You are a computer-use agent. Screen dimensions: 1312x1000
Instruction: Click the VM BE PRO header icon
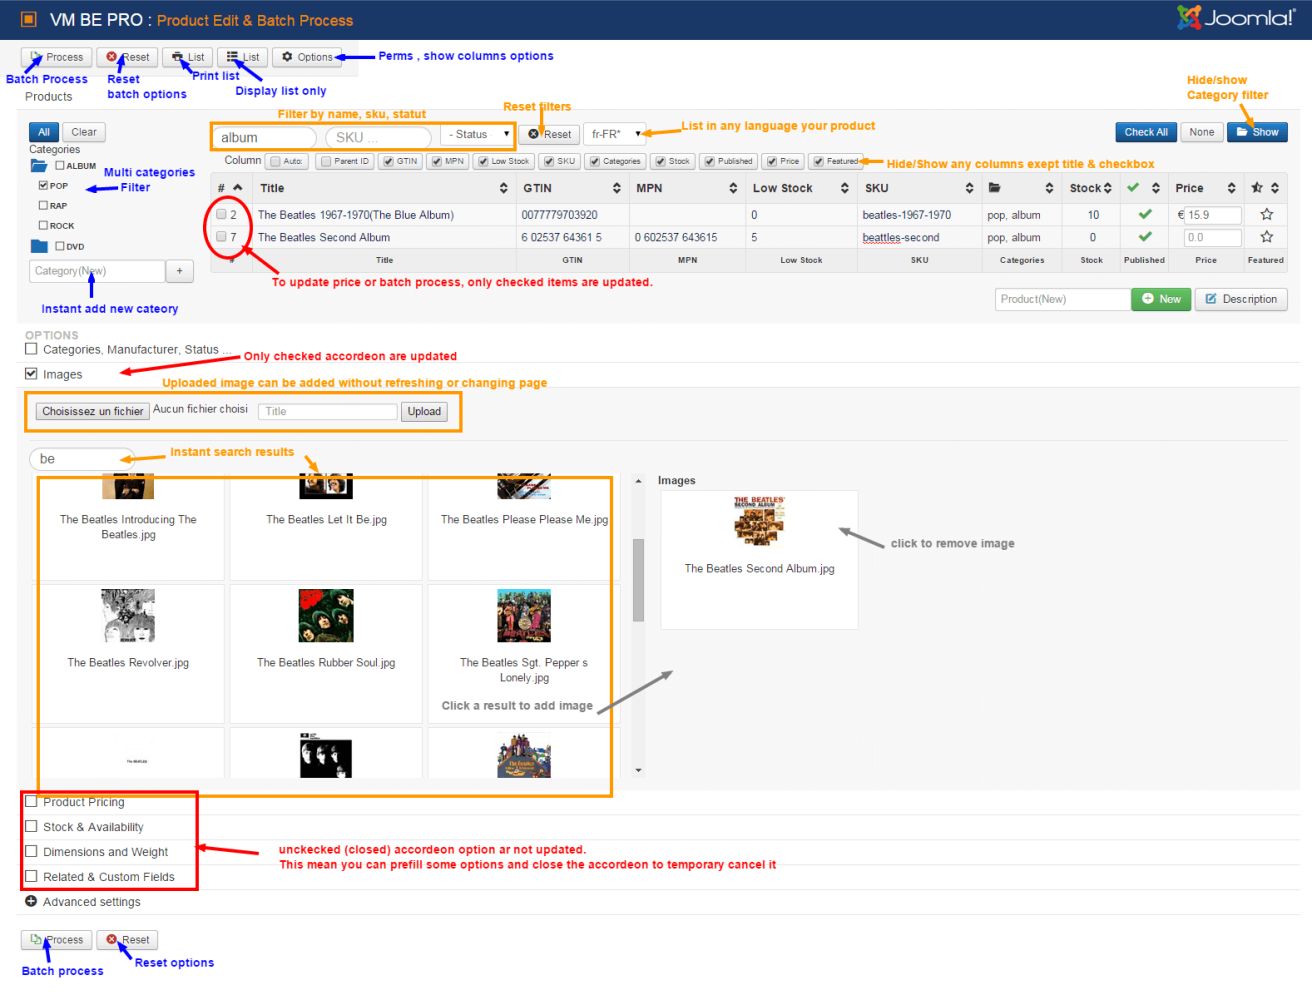coord(29,19)
